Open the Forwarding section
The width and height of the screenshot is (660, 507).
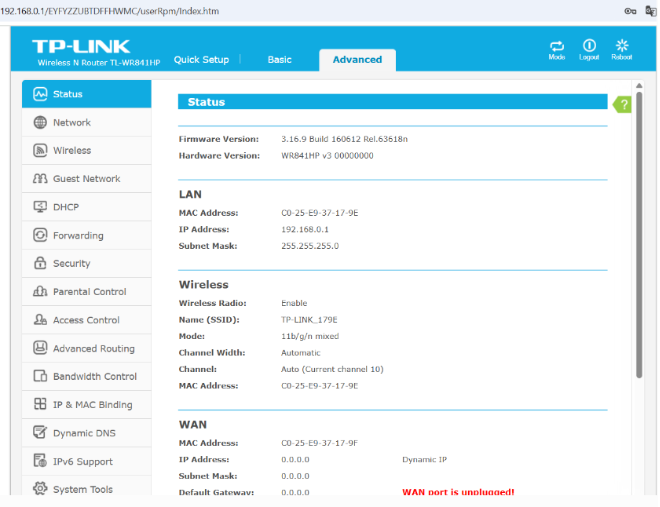78,236
